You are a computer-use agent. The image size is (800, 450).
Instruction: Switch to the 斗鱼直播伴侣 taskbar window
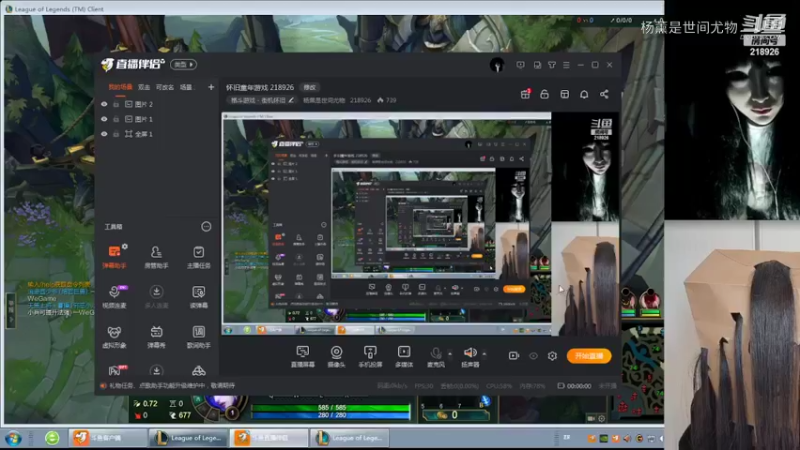(269, 438)
